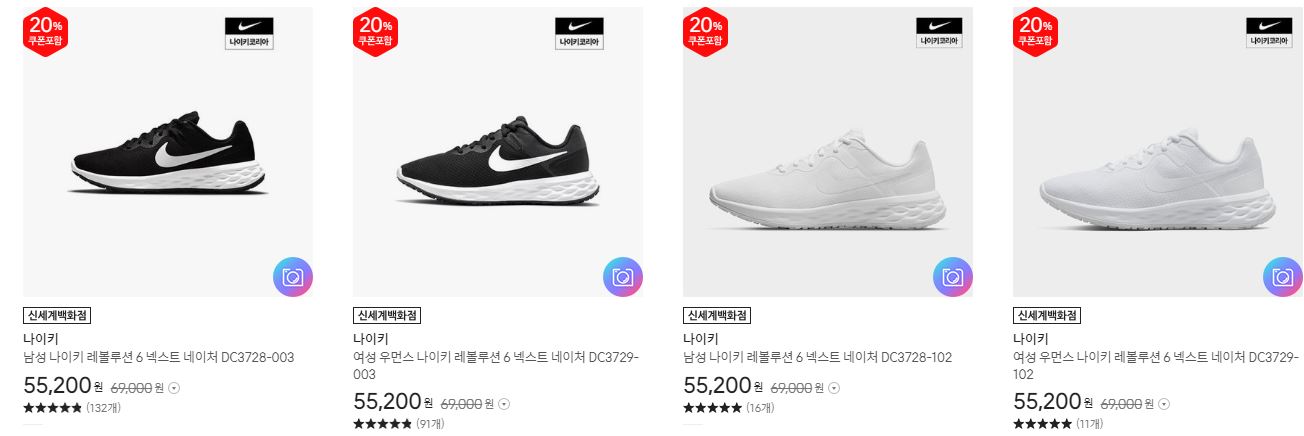Viewport: 1304px width, 436px height.
Task: Open the 132-review star rating of the first product
Action: pos(71,408)
